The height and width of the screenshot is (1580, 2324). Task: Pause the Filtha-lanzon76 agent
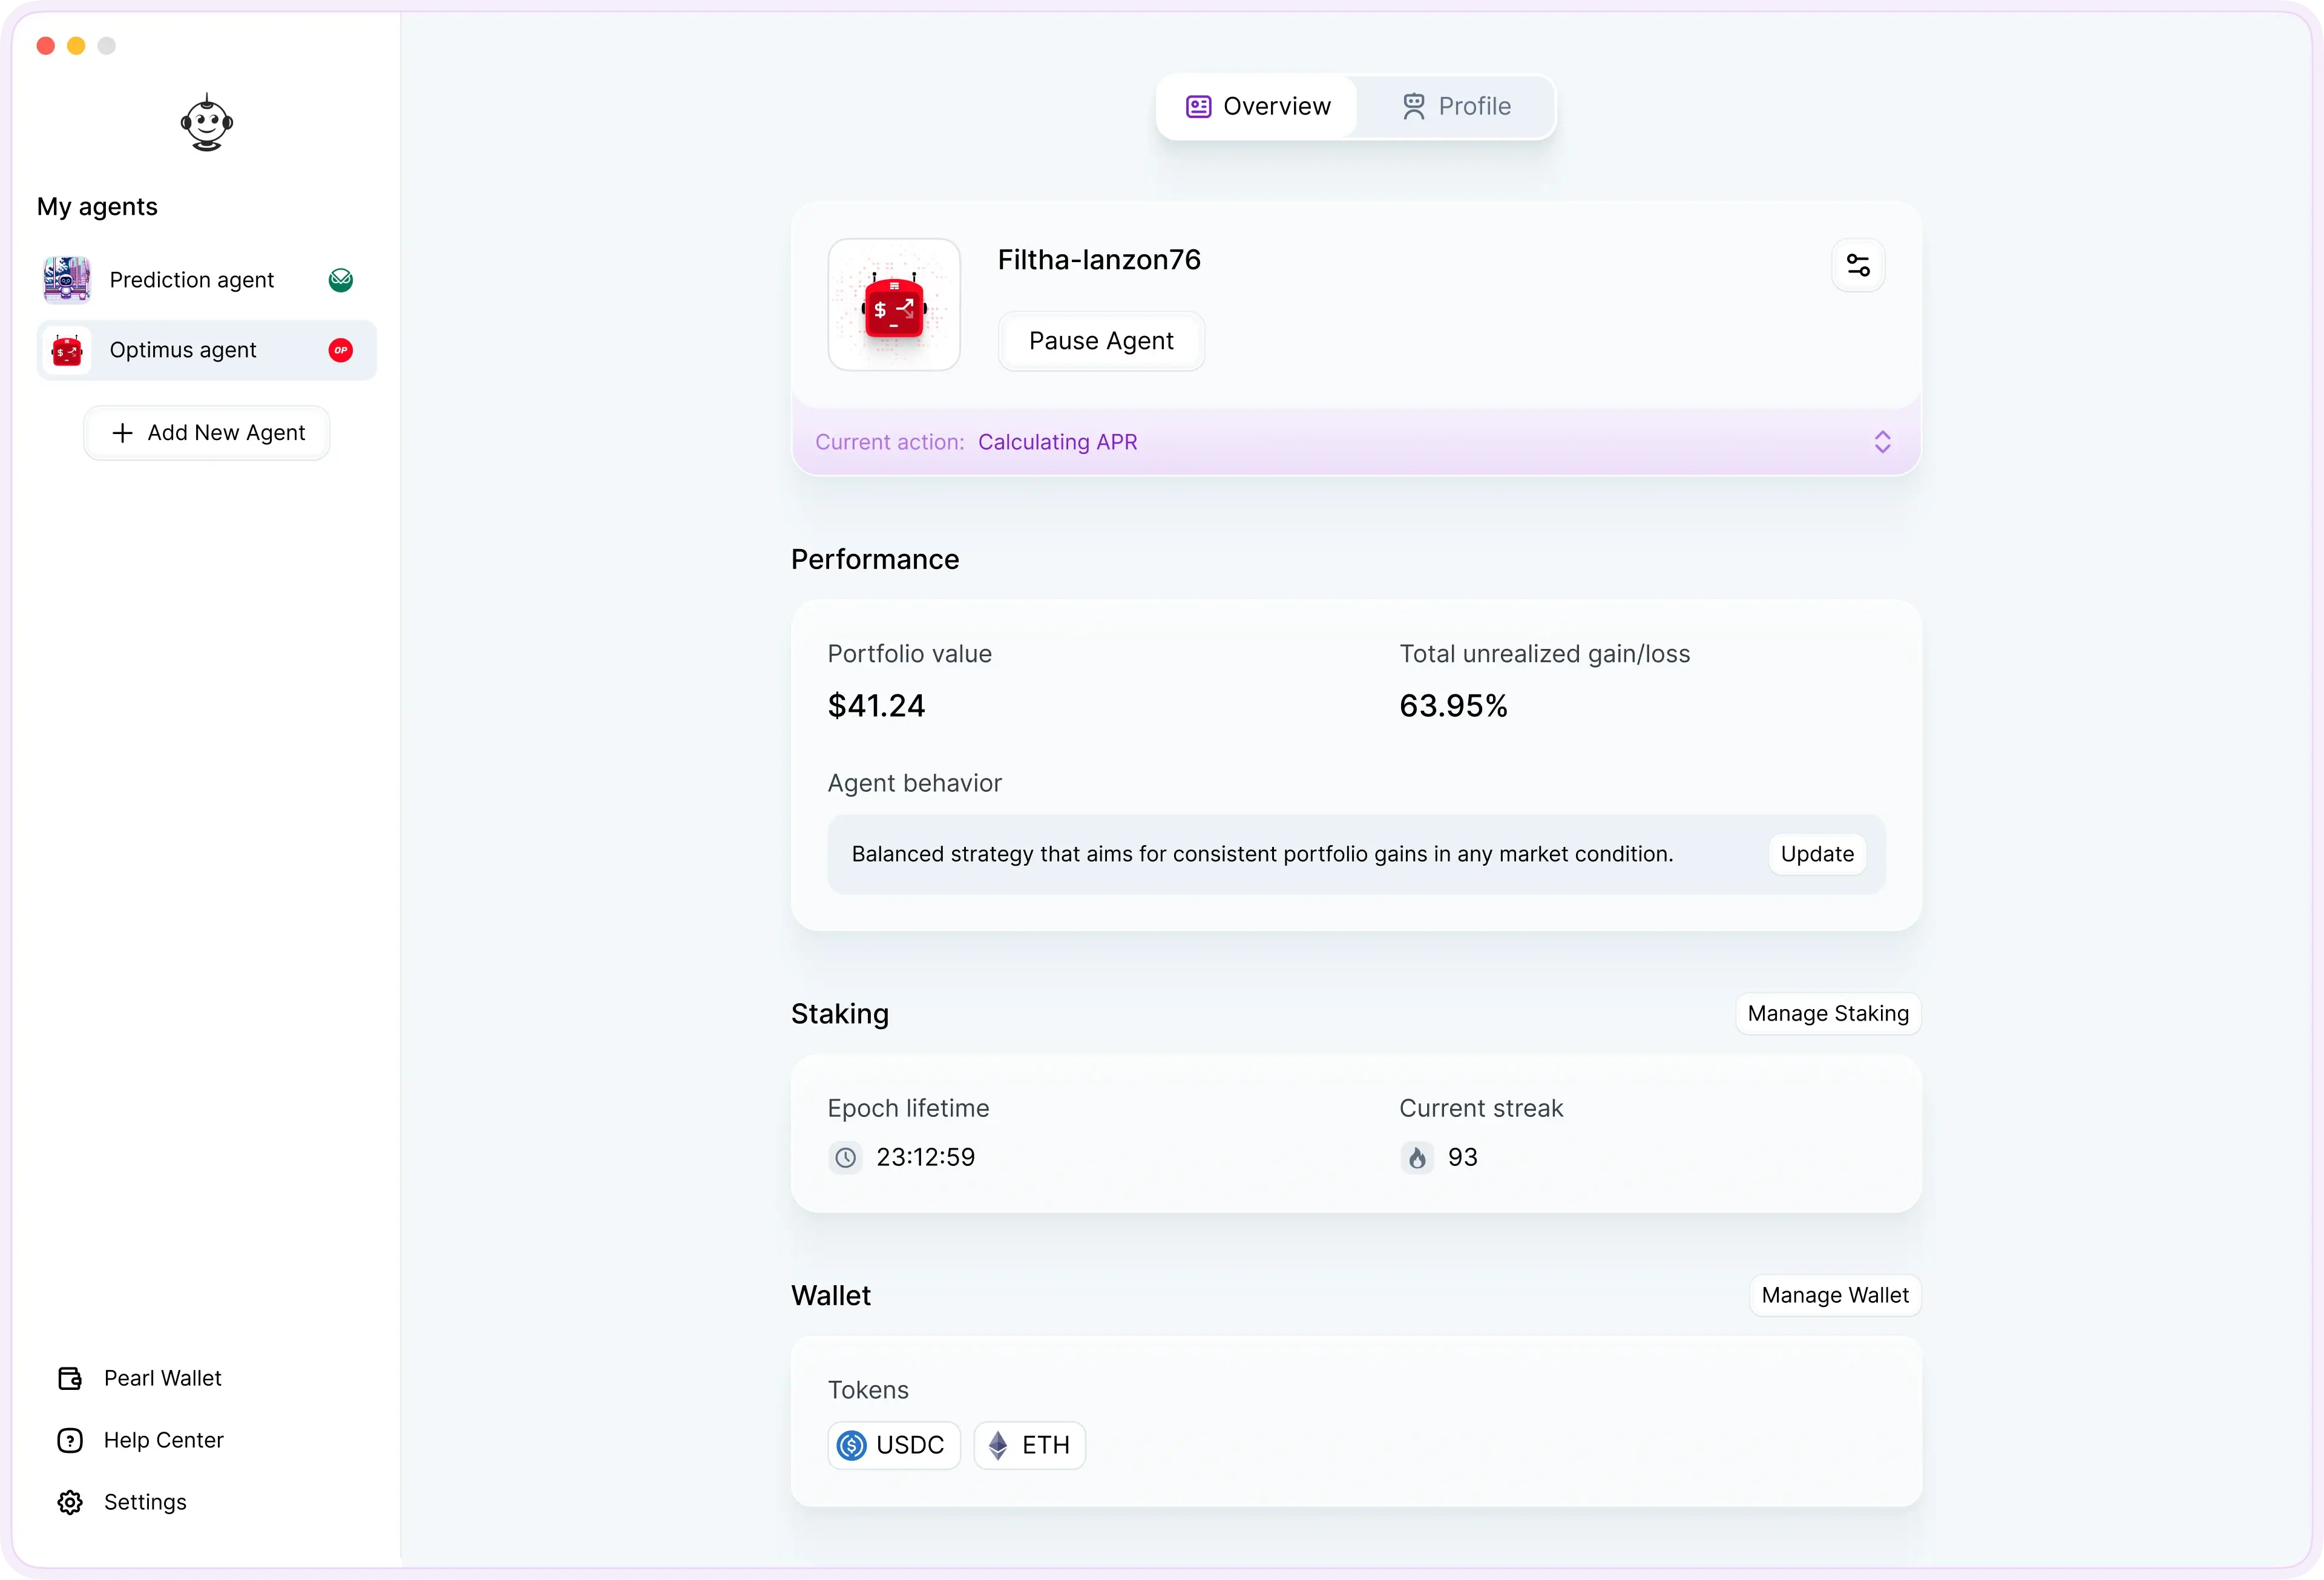pyautogui.click(x=1100, y=340)
